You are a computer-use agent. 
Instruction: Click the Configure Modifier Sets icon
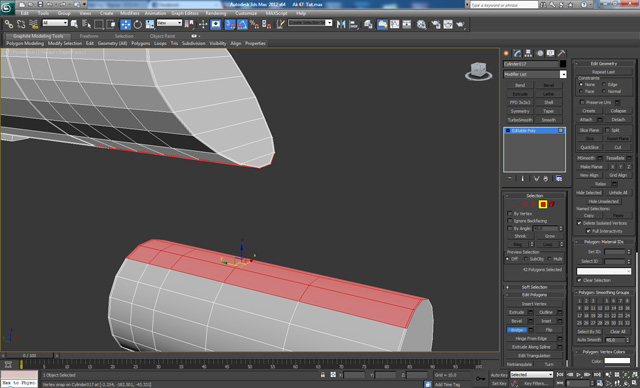click(x=559, y=179)
